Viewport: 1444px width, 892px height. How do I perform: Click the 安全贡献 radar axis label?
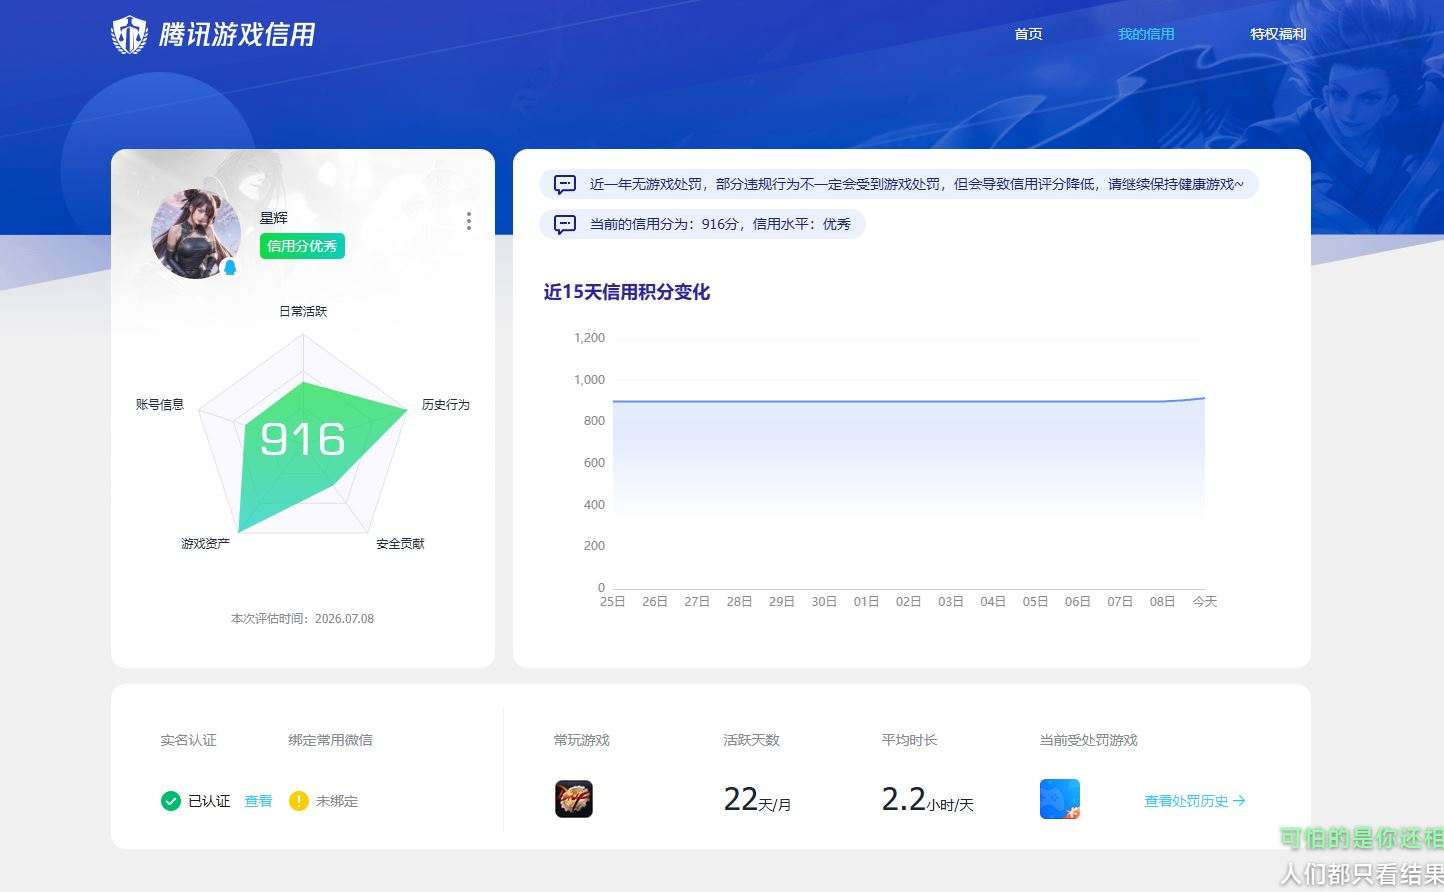pyautogui.click(x=400, y=544)
